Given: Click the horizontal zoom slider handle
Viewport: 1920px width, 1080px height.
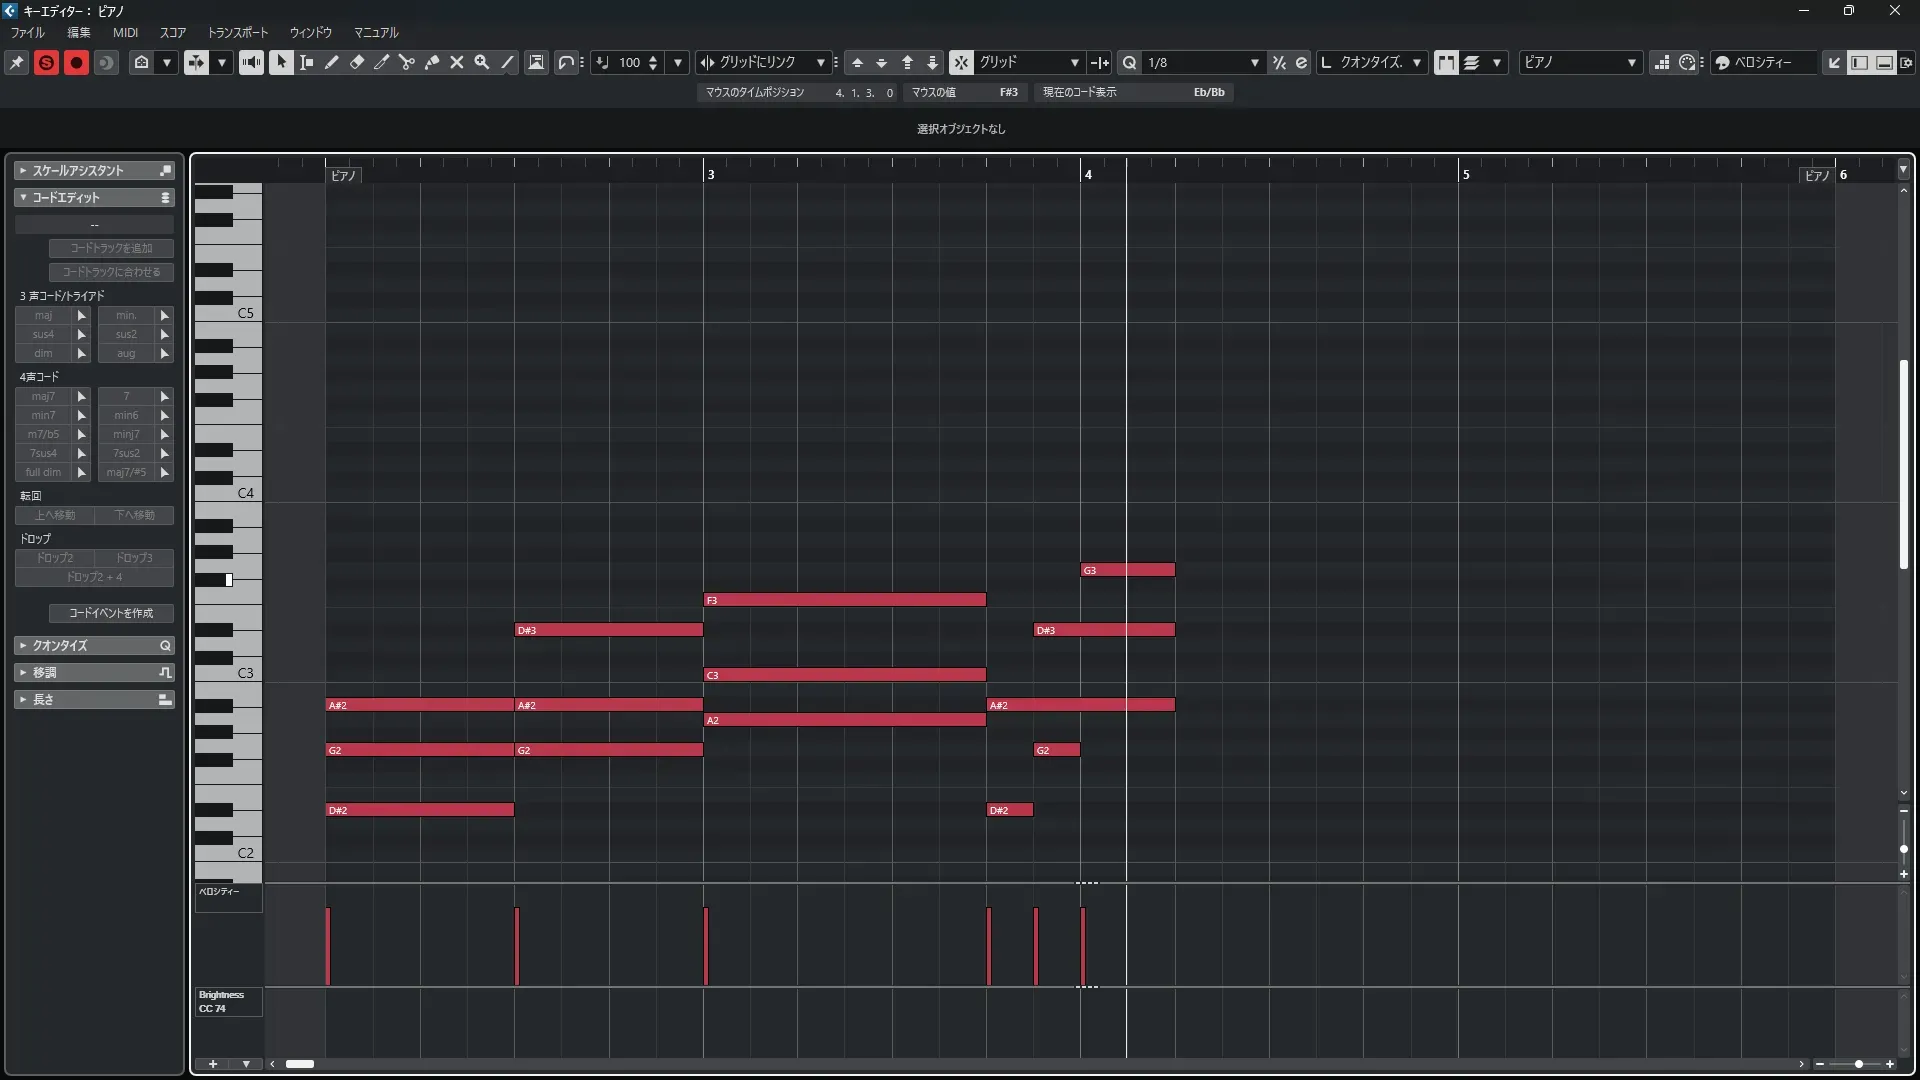Looking at the screenshot, I should point(1859,1064).
